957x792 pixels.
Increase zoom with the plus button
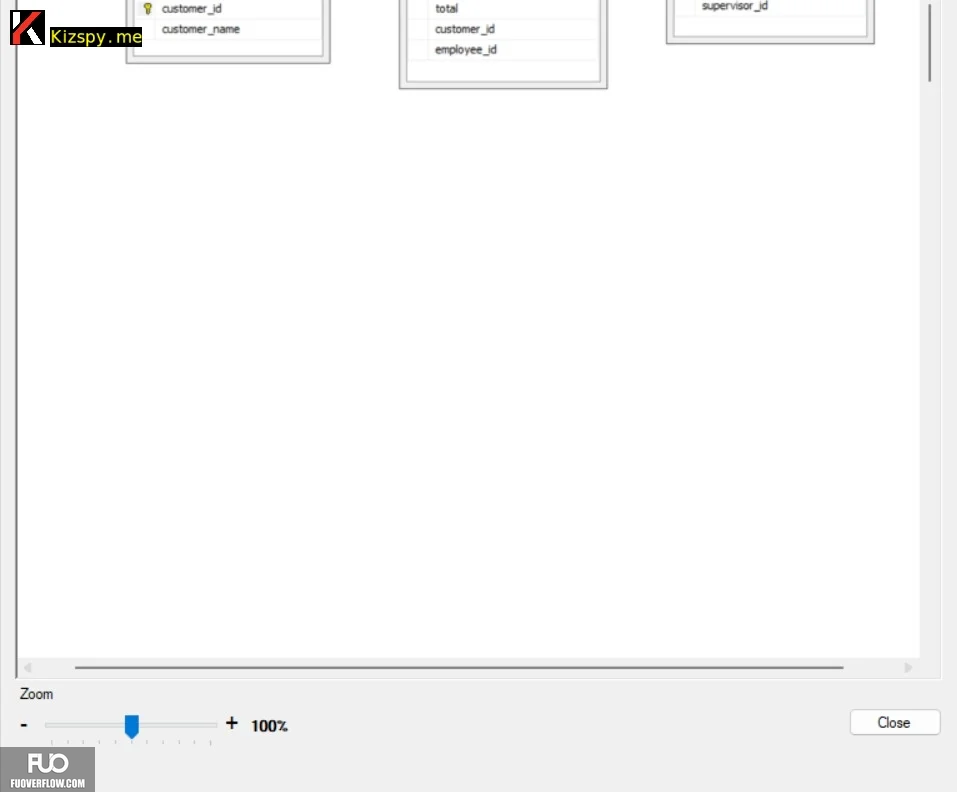[x=231, y=724]
